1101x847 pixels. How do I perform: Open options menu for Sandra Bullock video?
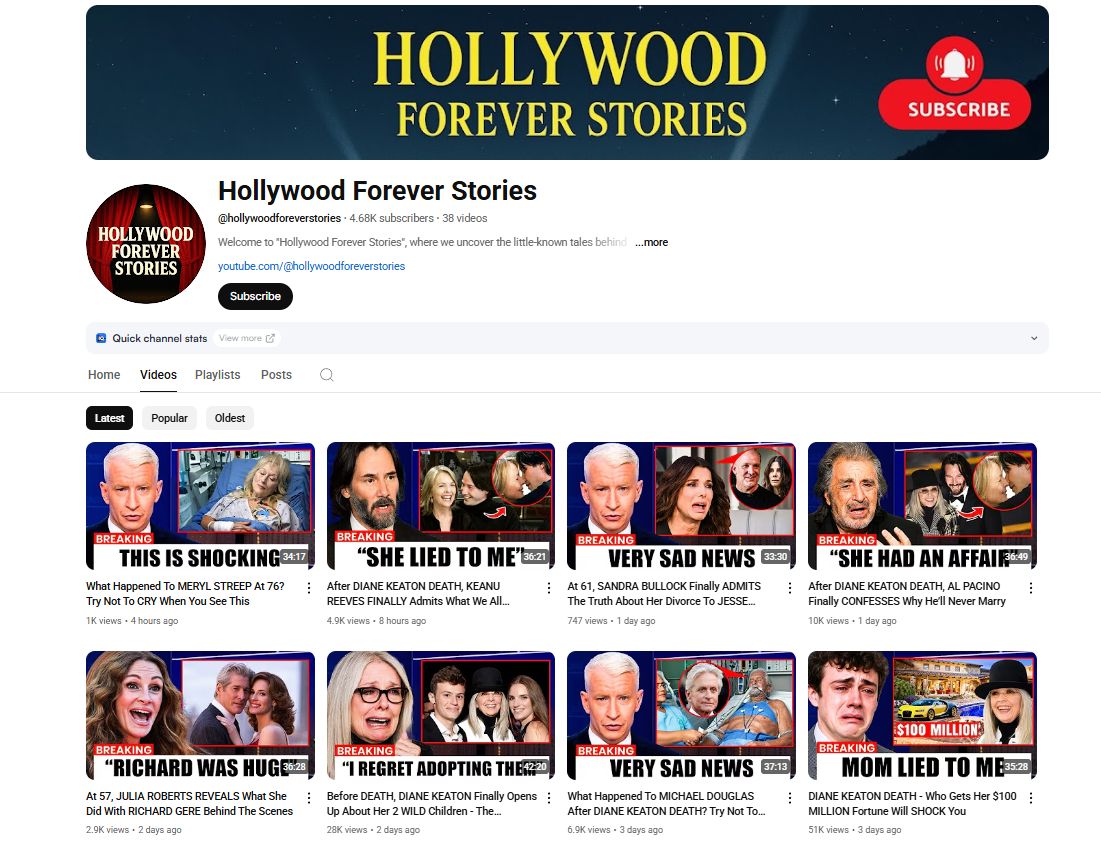tap(789, 588)
